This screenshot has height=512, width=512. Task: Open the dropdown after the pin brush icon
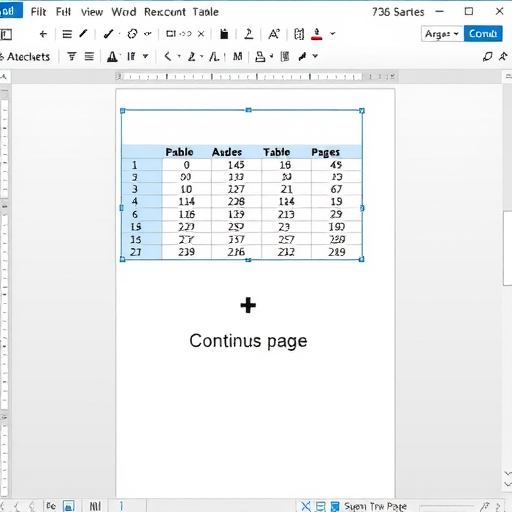pyautogui.click(x=315, y=56)
